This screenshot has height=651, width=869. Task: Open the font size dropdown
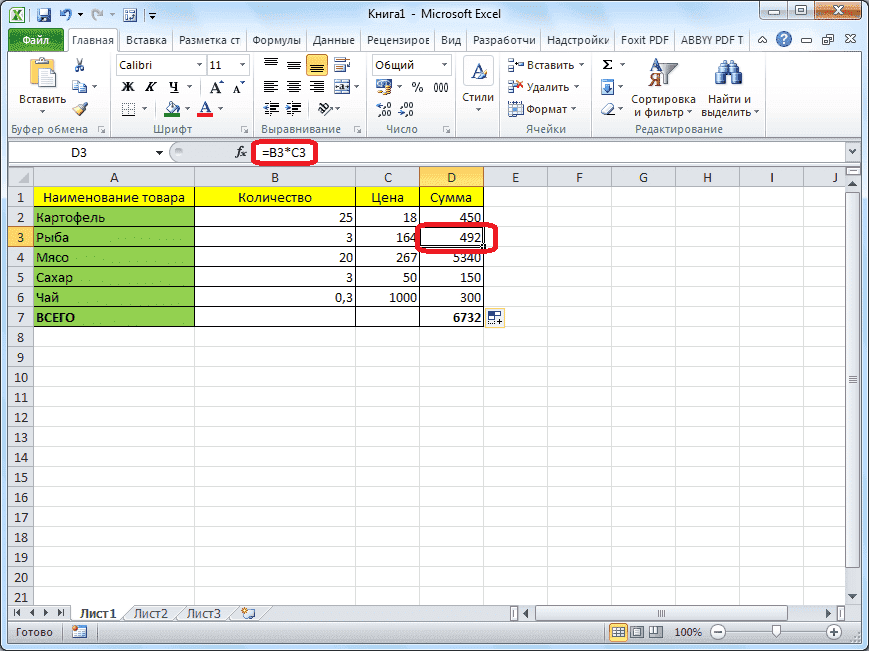(x=243, y=64)
